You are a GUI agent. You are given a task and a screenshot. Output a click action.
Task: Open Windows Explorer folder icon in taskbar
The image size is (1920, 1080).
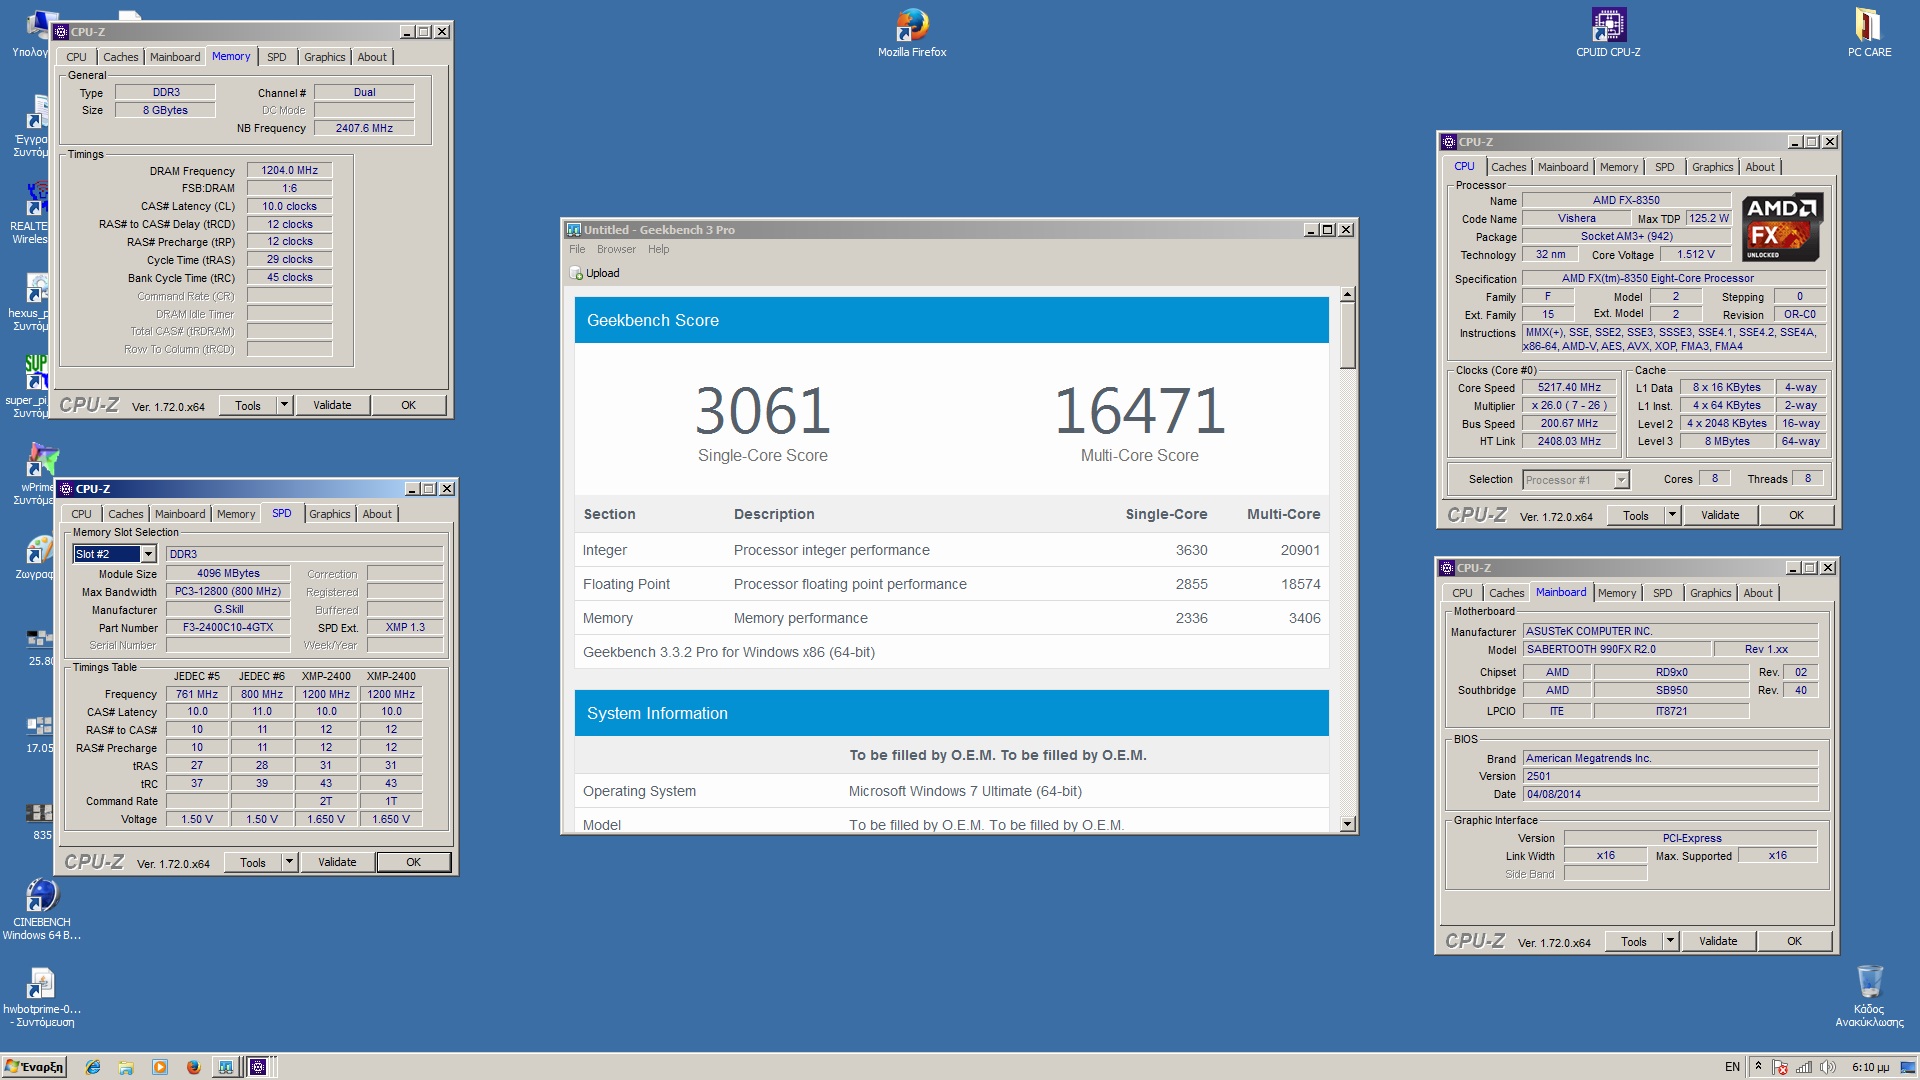[x=126, y=1067]
